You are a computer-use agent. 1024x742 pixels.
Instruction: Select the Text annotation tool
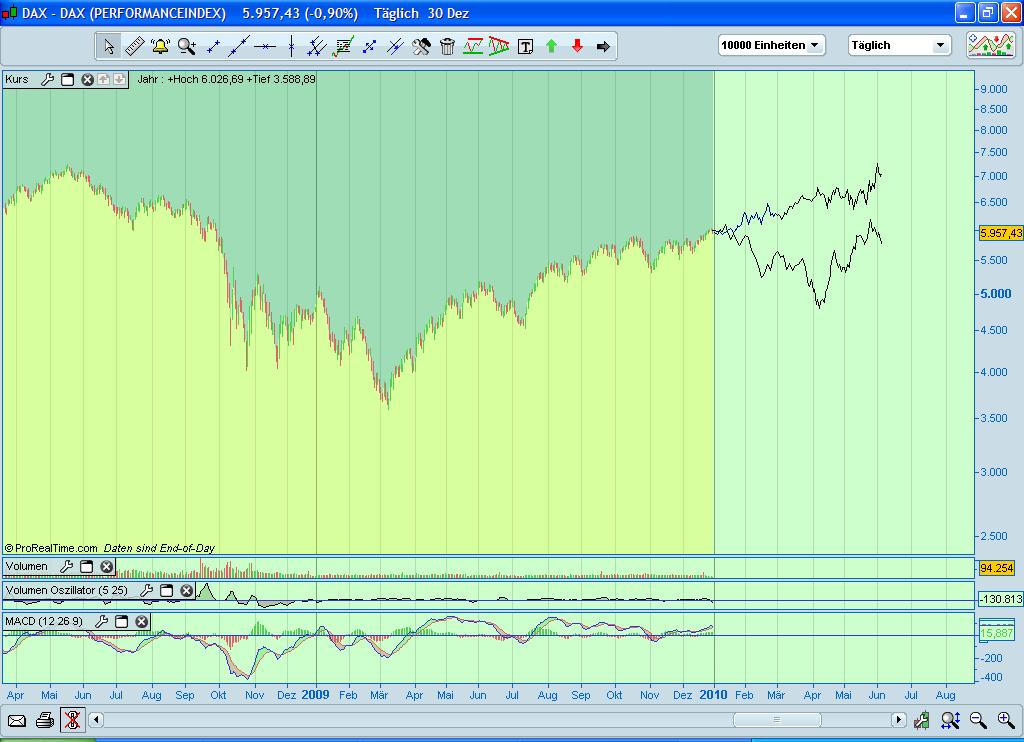tap(525, 46)
